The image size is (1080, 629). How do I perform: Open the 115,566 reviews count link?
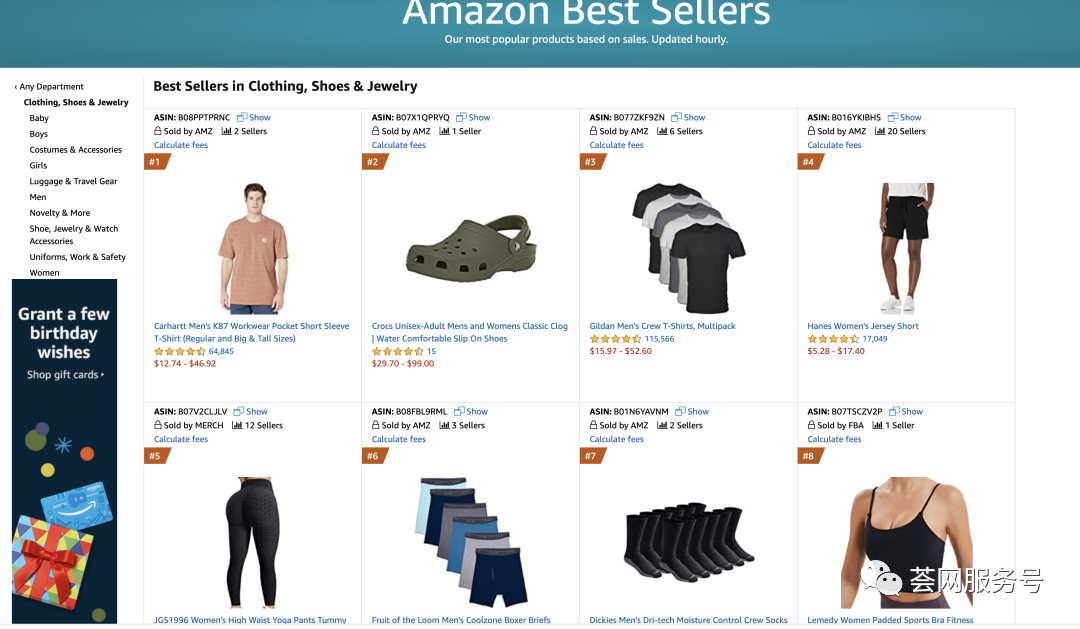coord(659,339)
